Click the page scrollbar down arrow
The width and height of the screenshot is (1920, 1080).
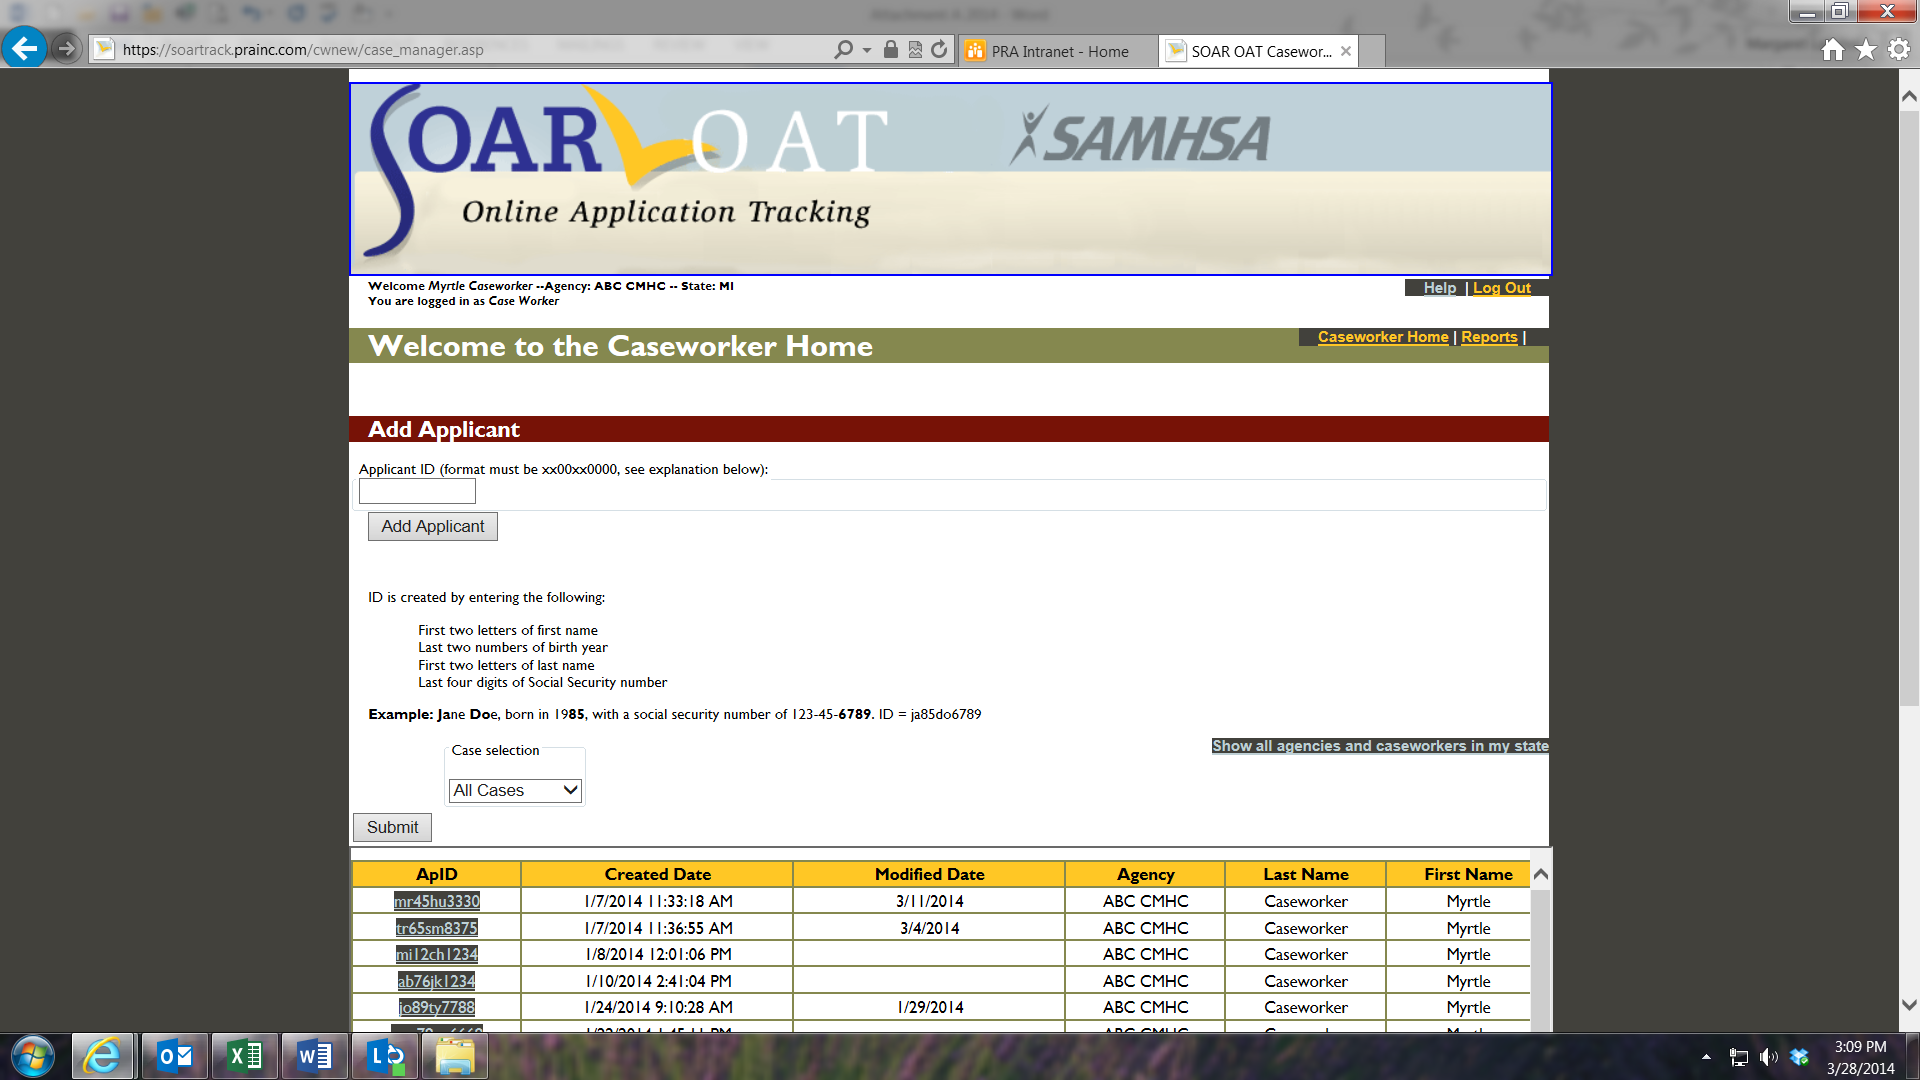[x=1908, y=1005]
